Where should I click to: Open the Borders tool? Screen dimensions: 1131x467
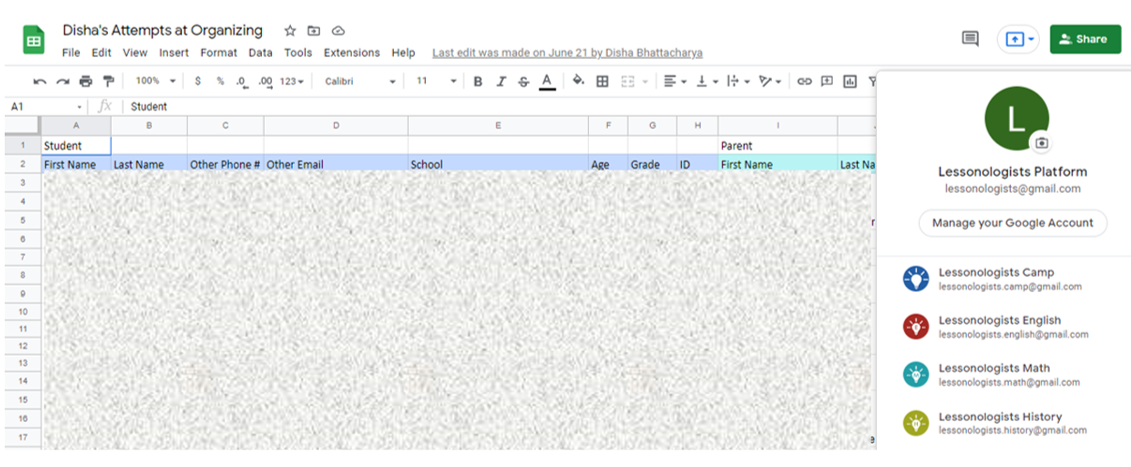602,82
